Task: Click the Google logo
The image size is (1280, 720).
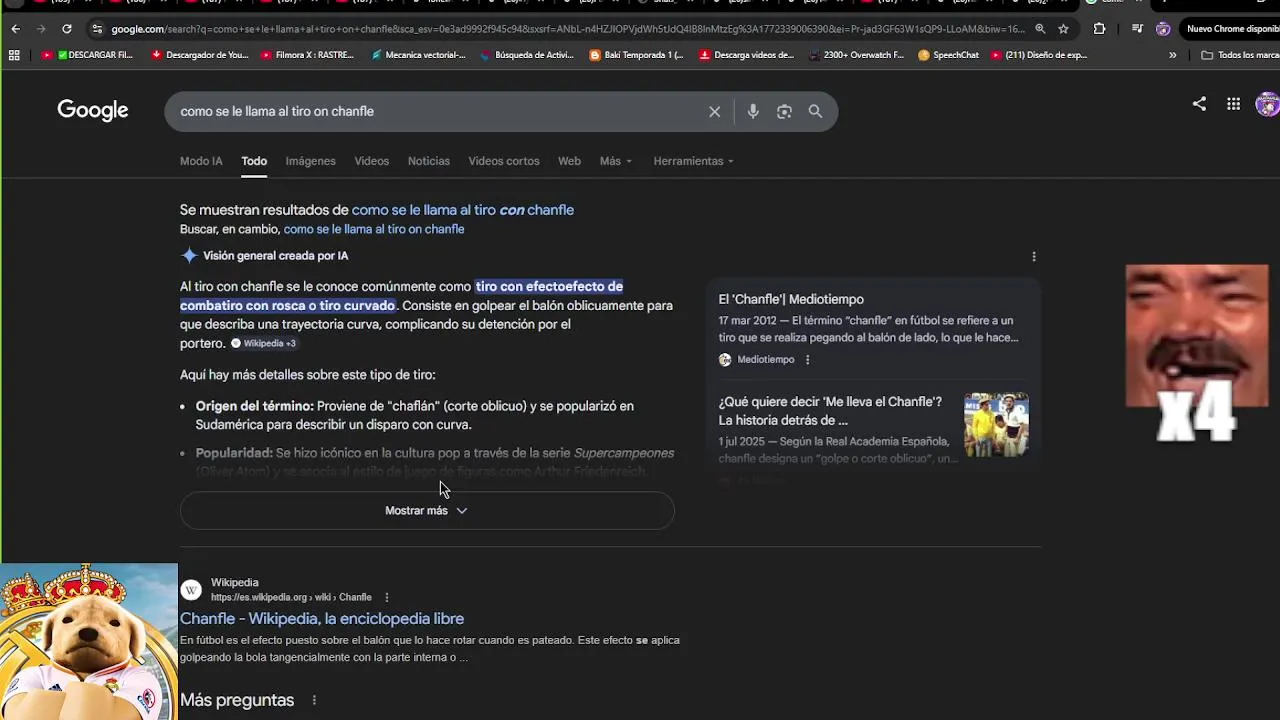Action: tap(93, 111)
